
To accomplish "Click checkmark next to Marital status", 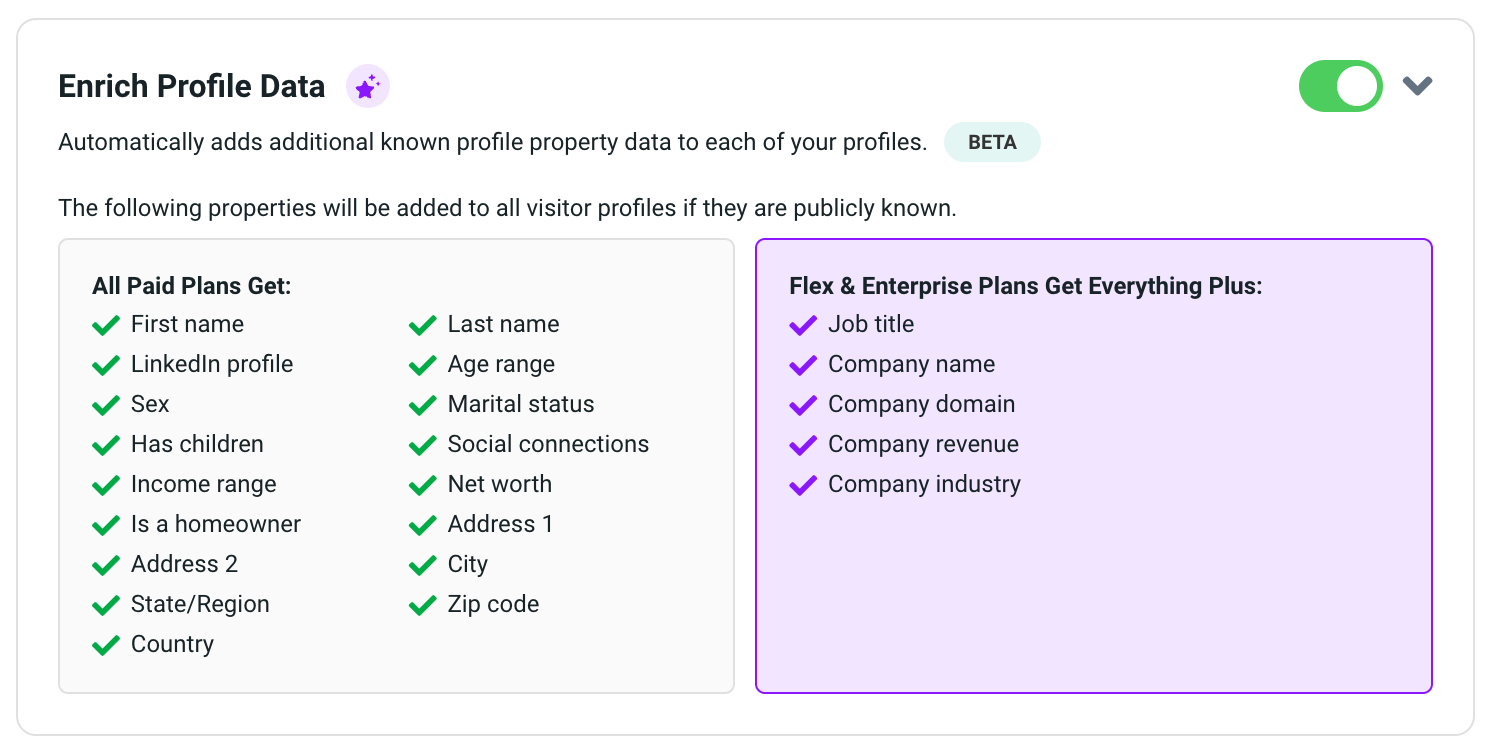I will click(x=423, y=405).
